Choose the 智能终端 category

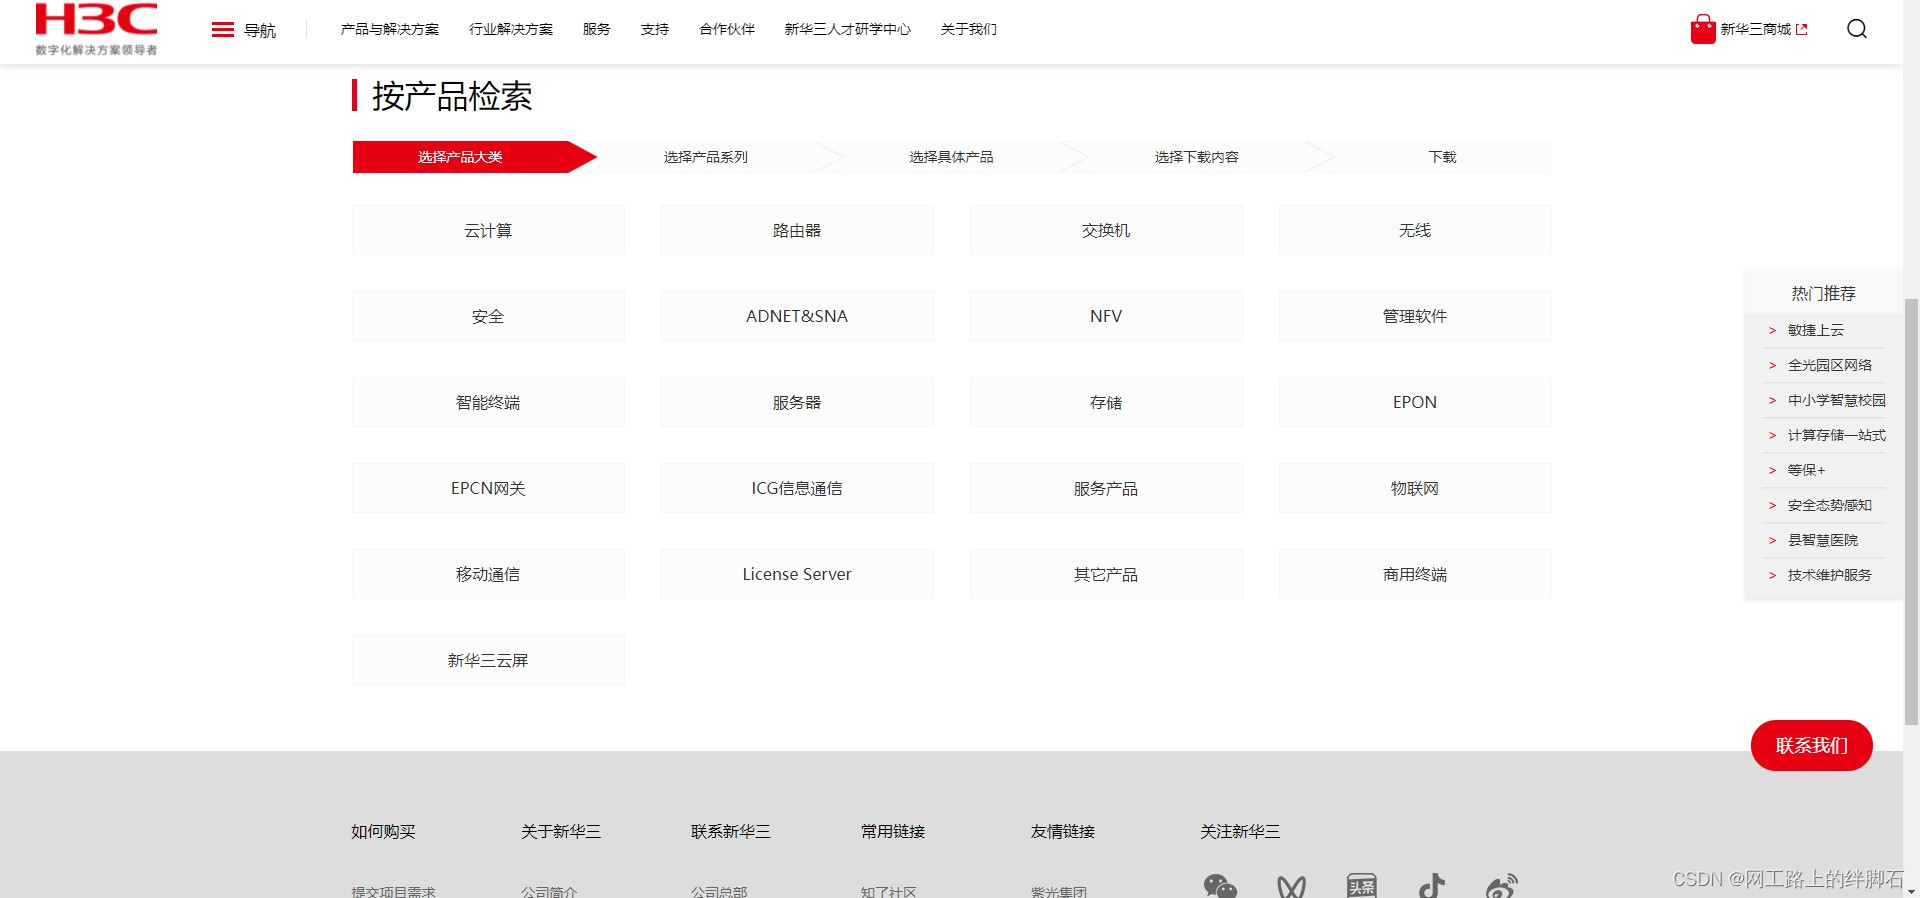point(488,402)
